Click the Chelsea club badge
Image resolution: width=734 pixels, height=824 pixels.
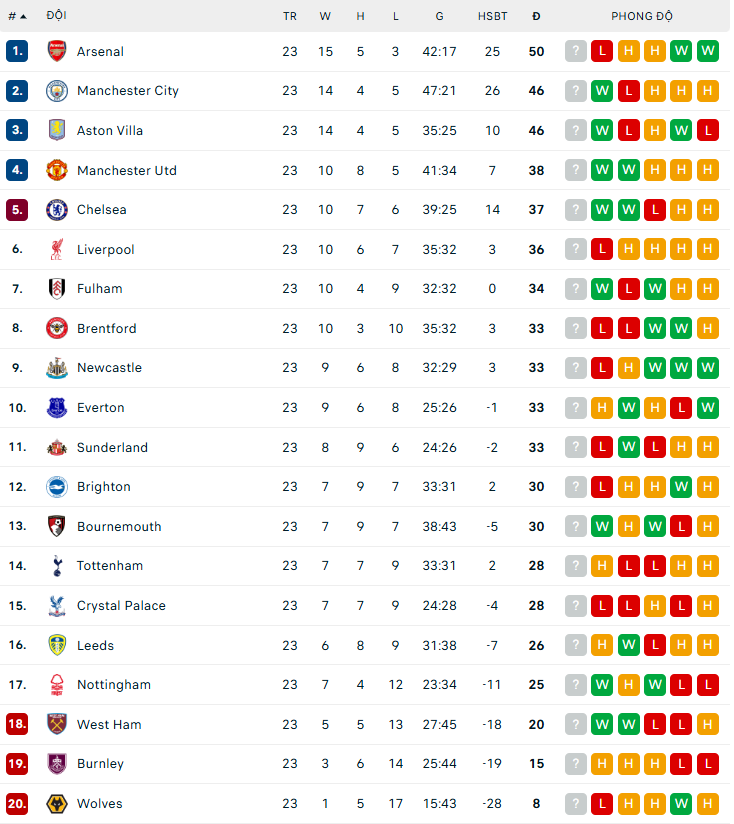(x=56, y=210)
